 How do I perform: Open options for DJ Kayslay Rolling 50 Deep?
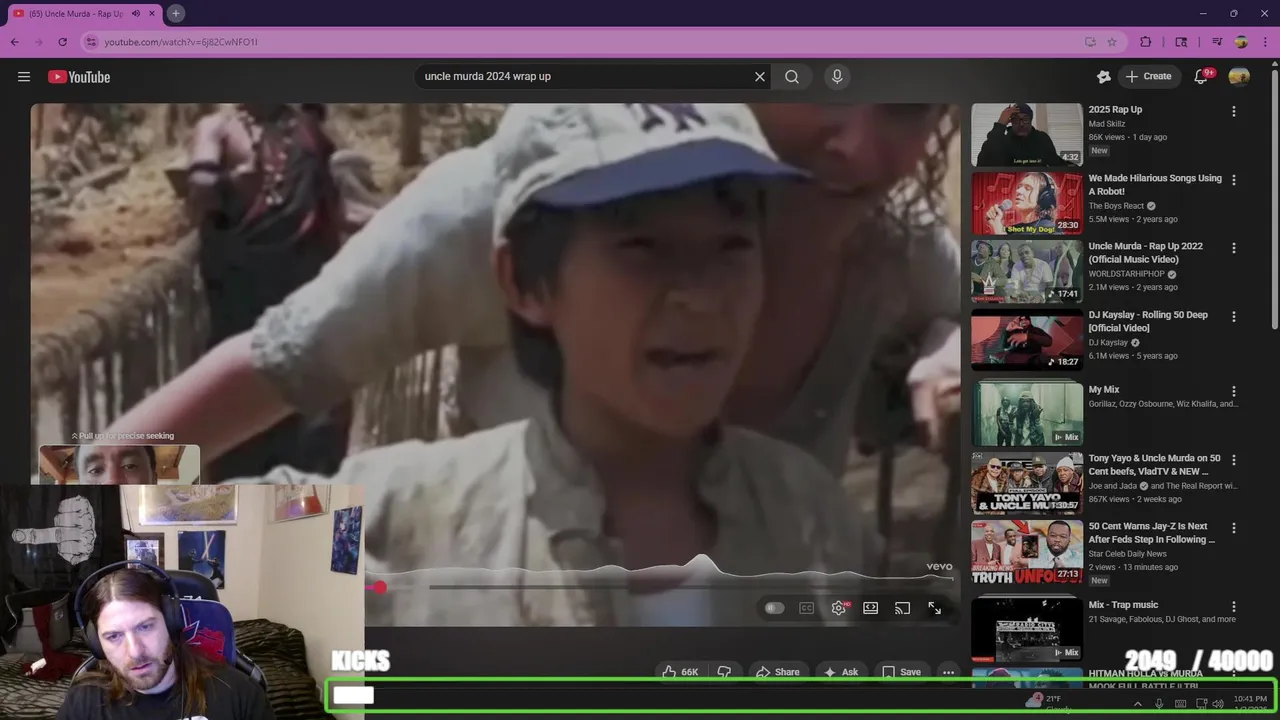coord(1233,317)
